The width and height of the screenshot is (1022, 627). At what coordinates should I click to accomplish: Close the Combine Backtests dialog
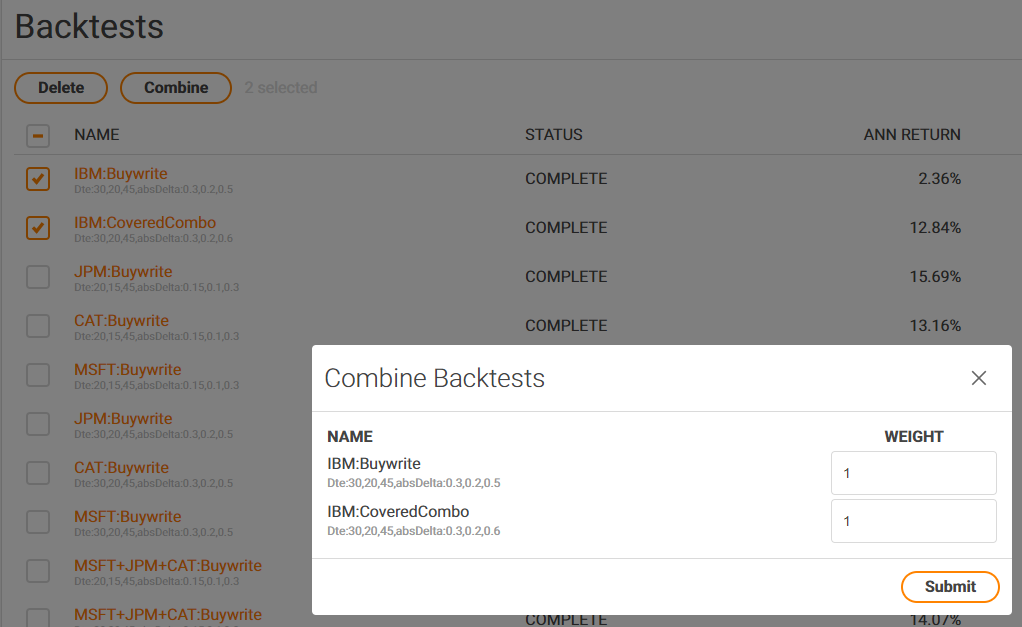click(978, 378)
